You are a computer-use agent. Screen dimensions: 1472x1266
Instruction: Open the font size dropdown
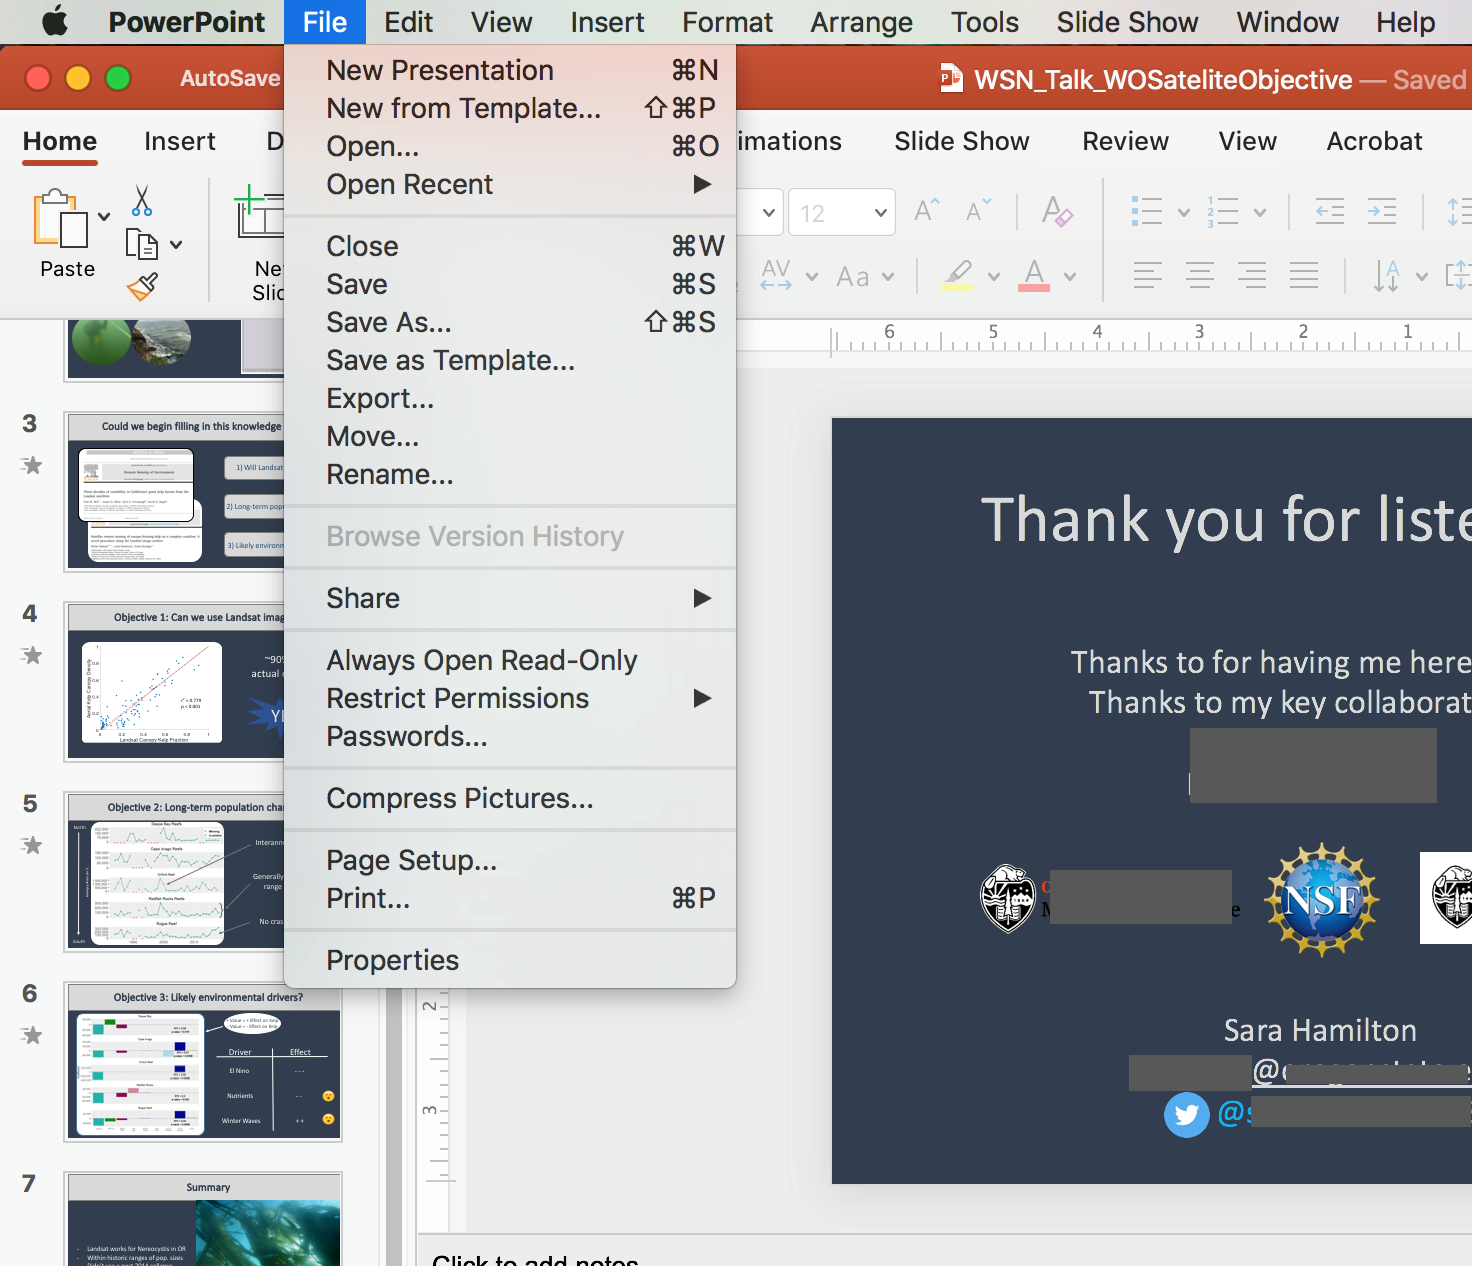point(880,212)
